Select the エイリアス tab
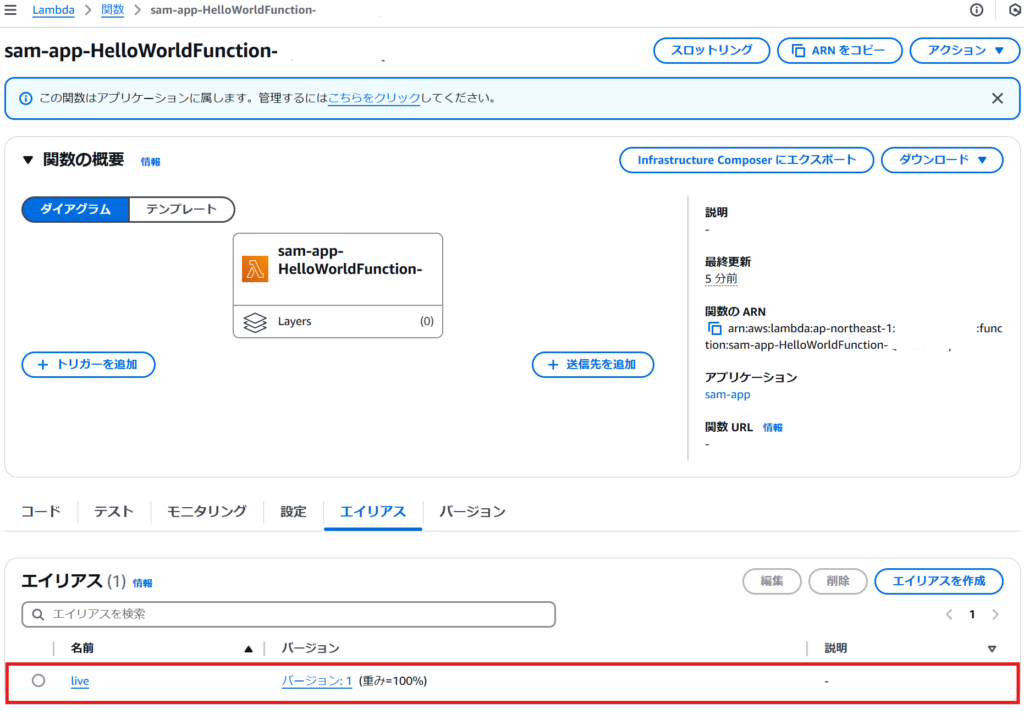 click(x=373, y=511)
